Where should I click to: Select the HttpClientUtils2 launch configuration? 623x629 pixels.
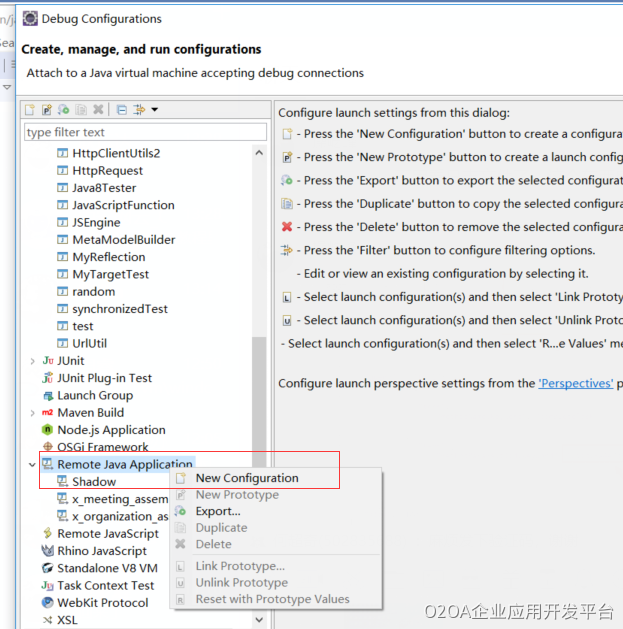115,153
